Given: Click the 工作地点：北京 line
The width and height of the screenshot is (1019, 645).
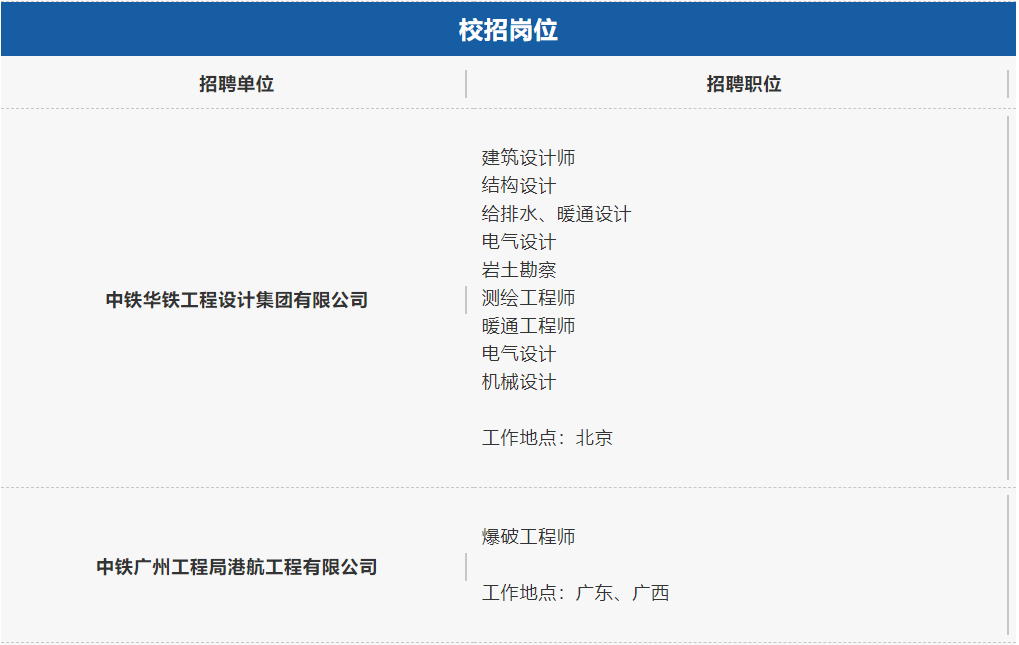Looking at the screenshot, I should (547, 438).
